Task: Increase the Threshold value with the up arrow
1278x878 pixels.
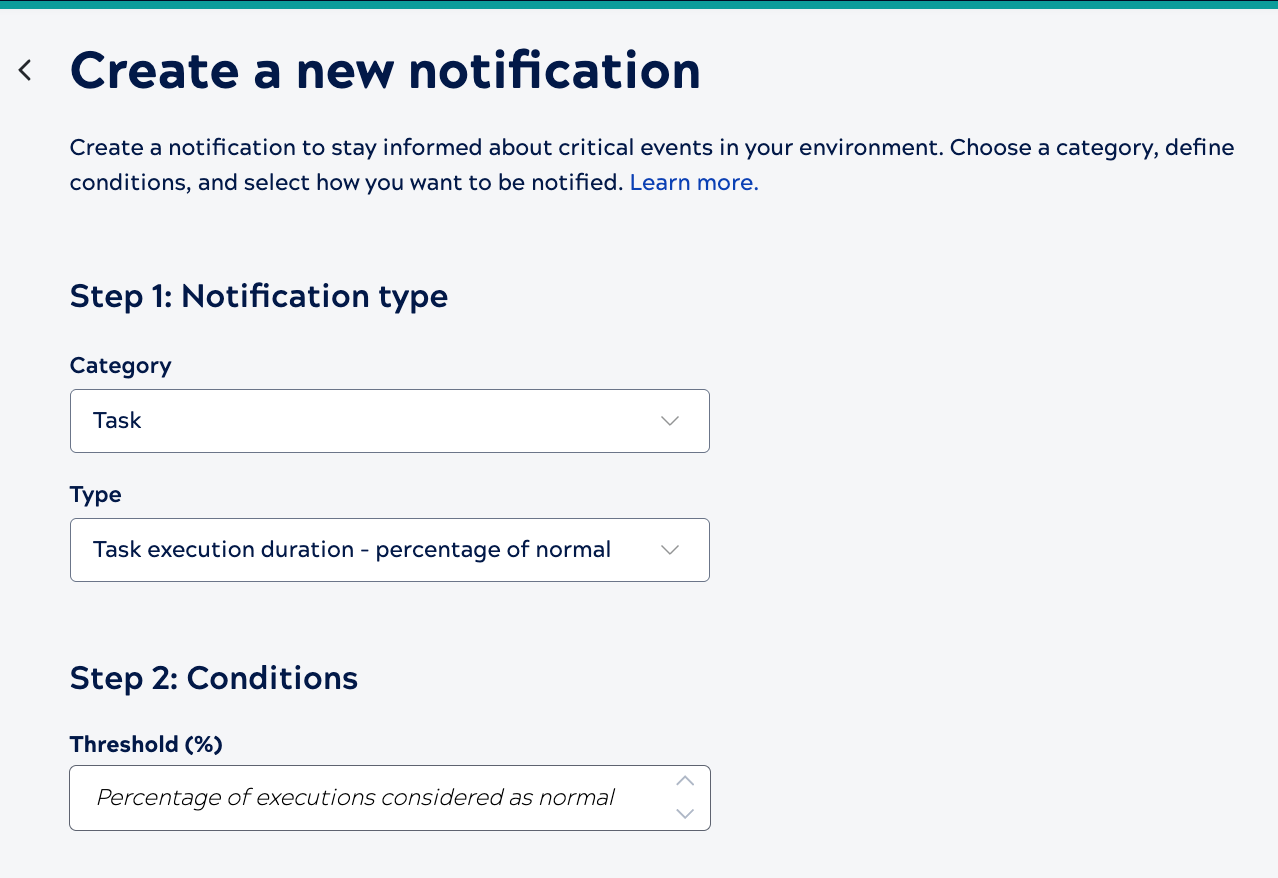Action: (x=684, y=781)
